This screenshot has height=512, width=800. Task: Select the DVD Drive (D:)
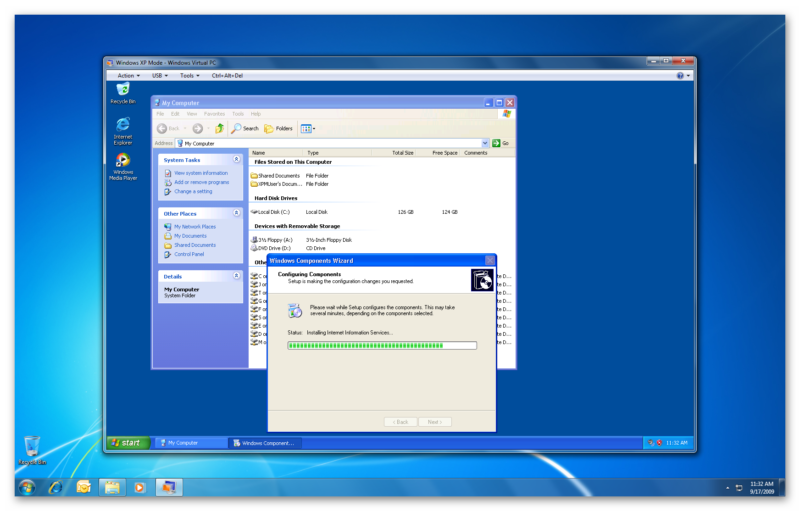pos(271,248)
